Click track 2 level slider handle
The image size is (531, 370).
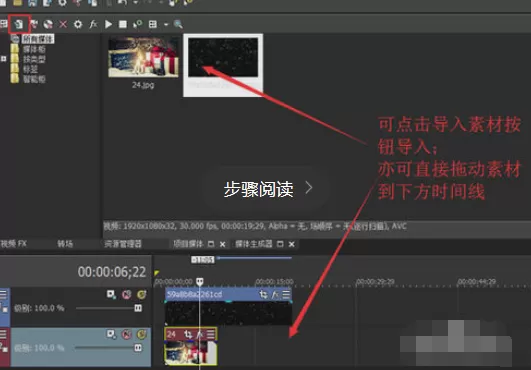point(138,348)
